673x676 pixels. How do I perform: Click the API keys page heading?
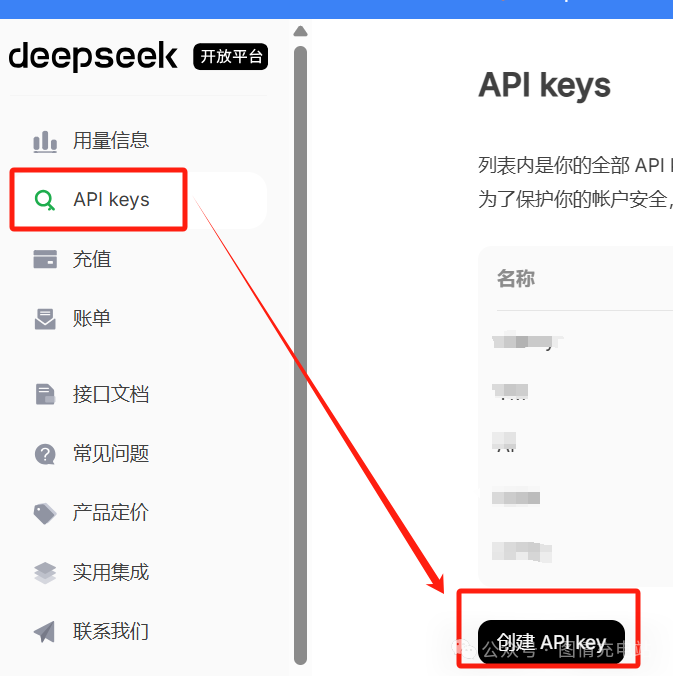pos(545,85)
